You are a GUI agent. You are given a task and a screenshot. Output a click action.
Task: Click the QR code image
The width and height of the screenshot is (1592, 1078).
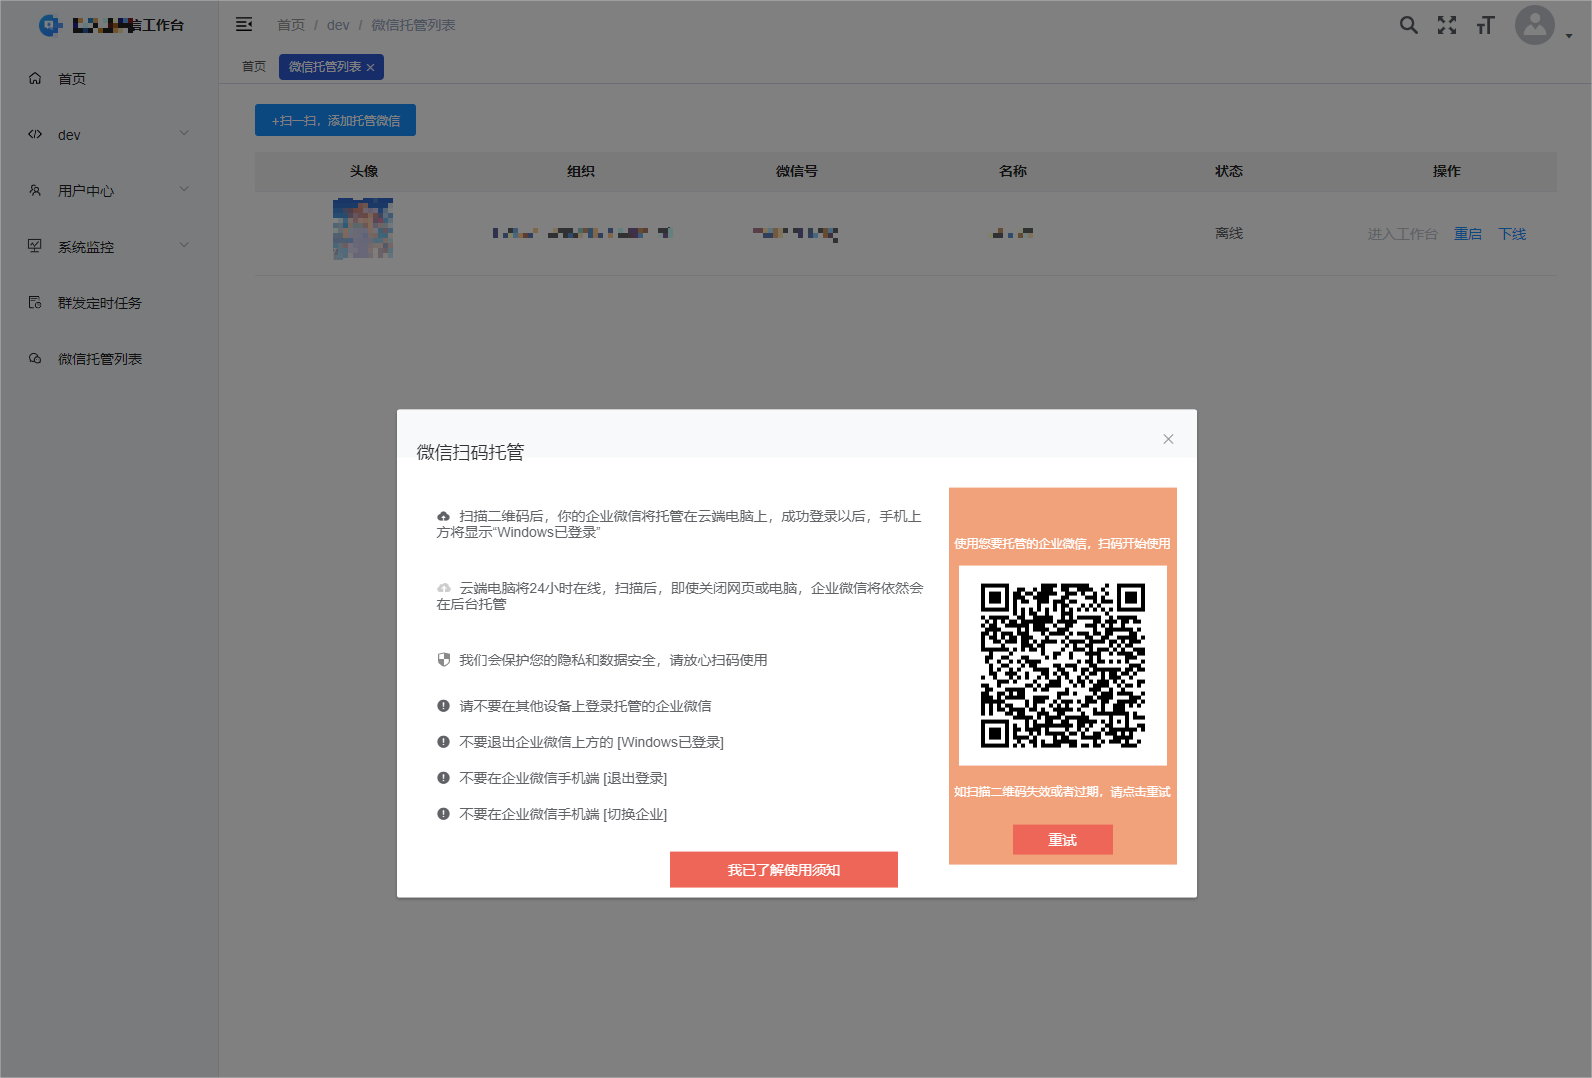pyautogui.click(x=1062, y=666)
